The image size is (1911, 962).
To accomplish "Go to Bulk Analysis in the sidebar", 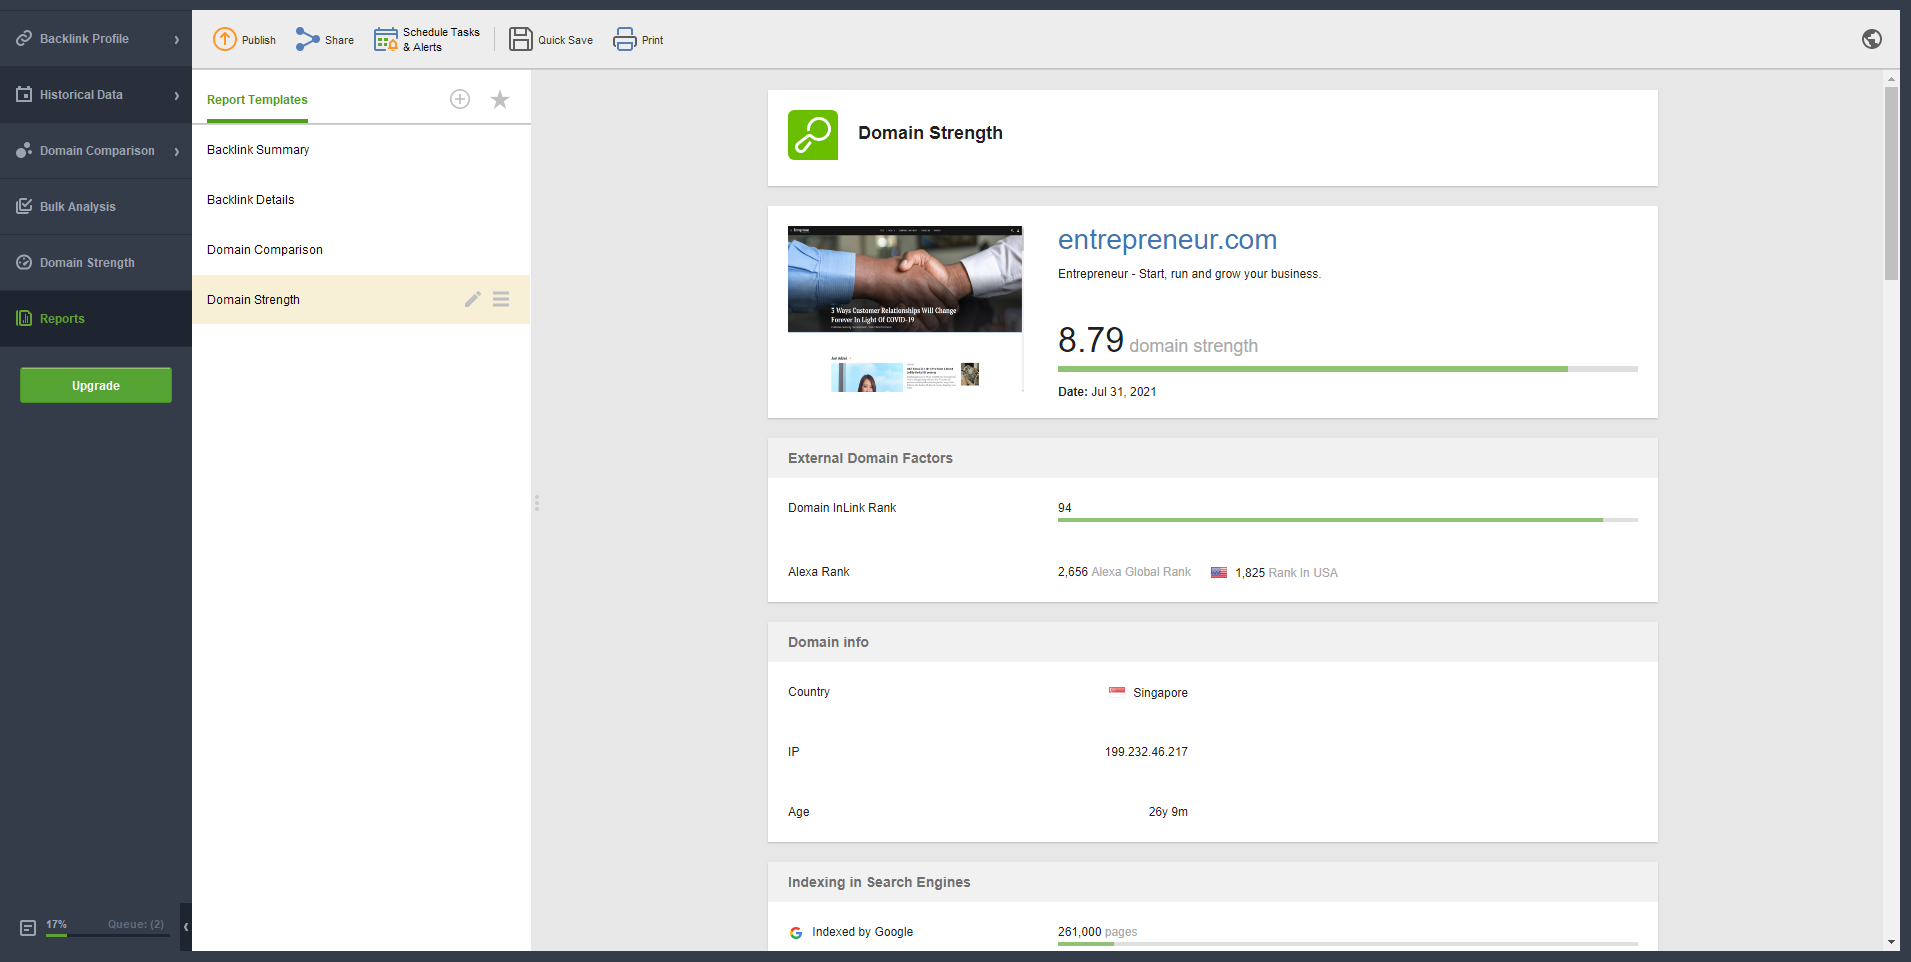I will tap(96, 207).
